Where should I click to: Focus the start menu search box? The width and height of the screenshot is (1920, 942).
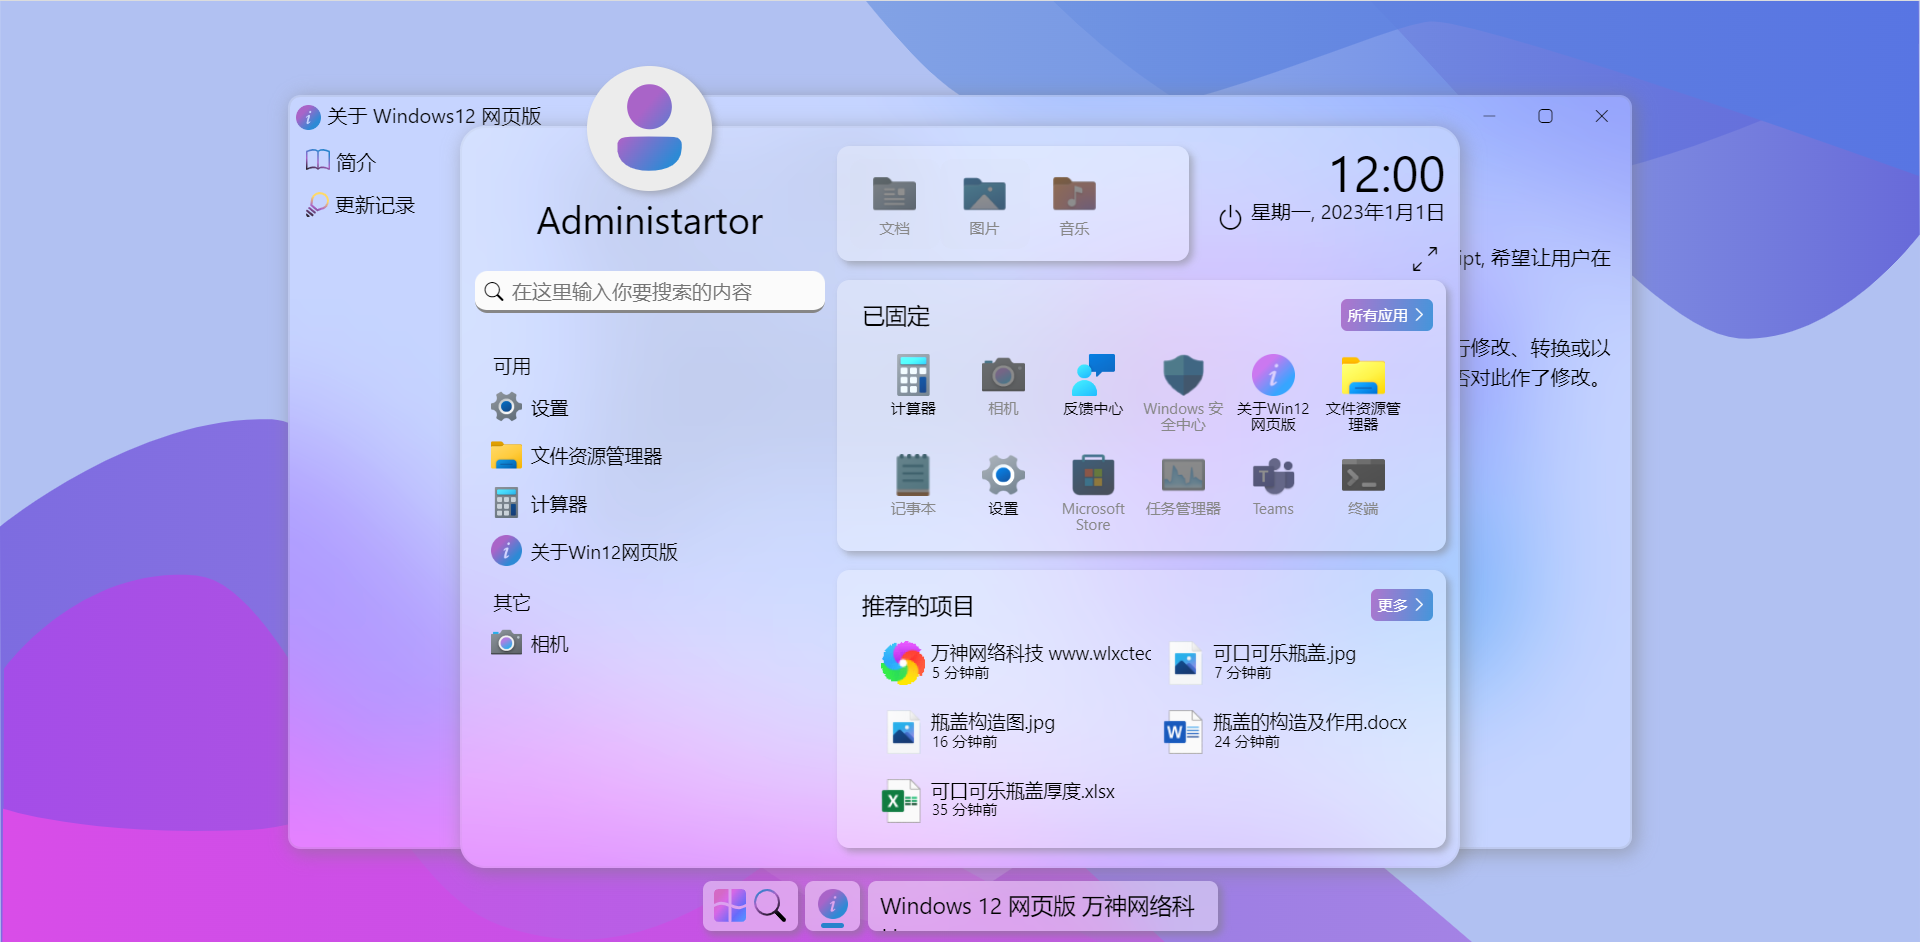pyautogui.click(x=650, y=291)
